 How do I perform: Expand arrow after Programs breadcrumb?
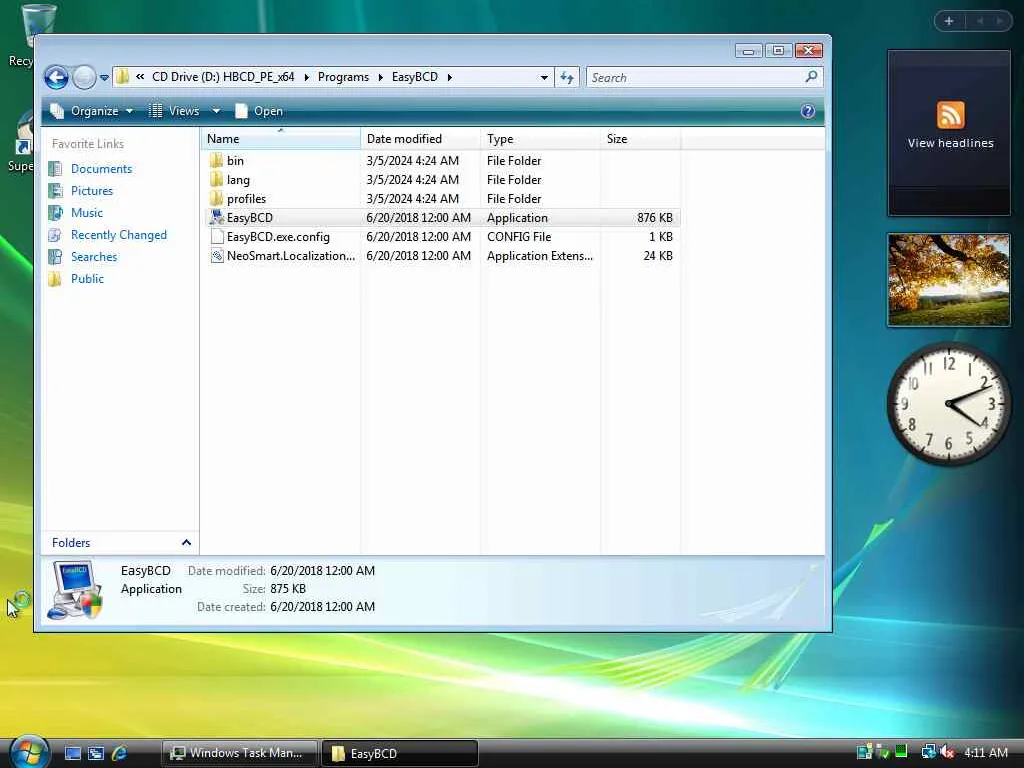(380, 77)
